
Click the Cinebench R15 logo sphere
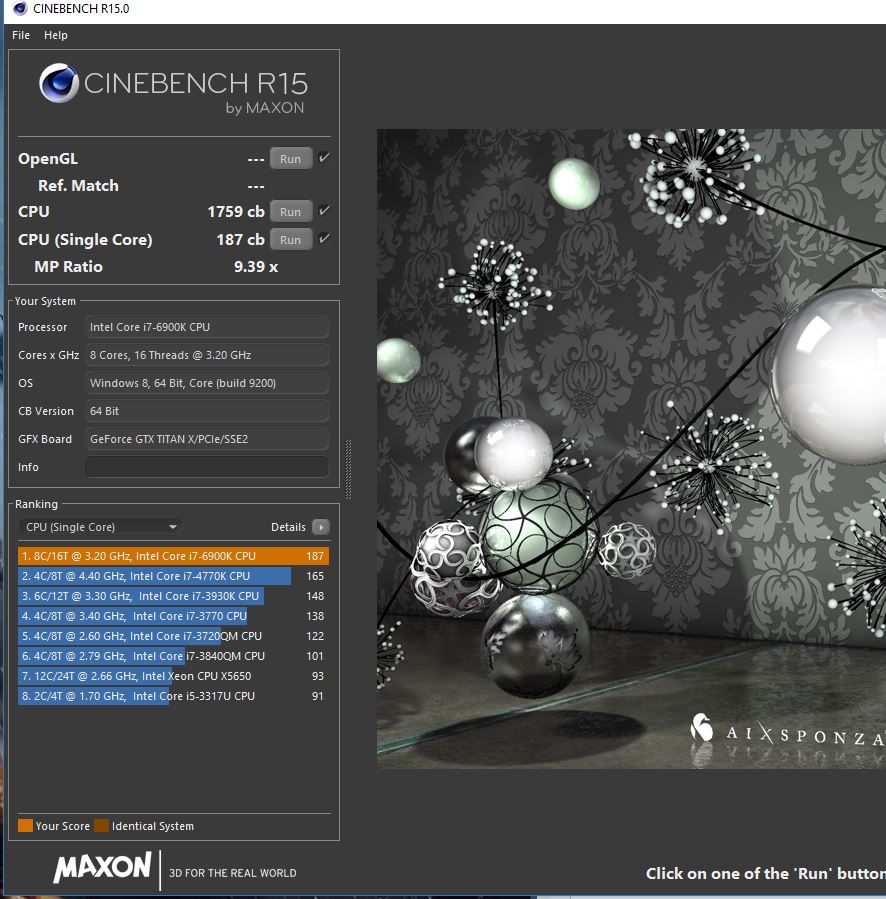coord(58,83)
